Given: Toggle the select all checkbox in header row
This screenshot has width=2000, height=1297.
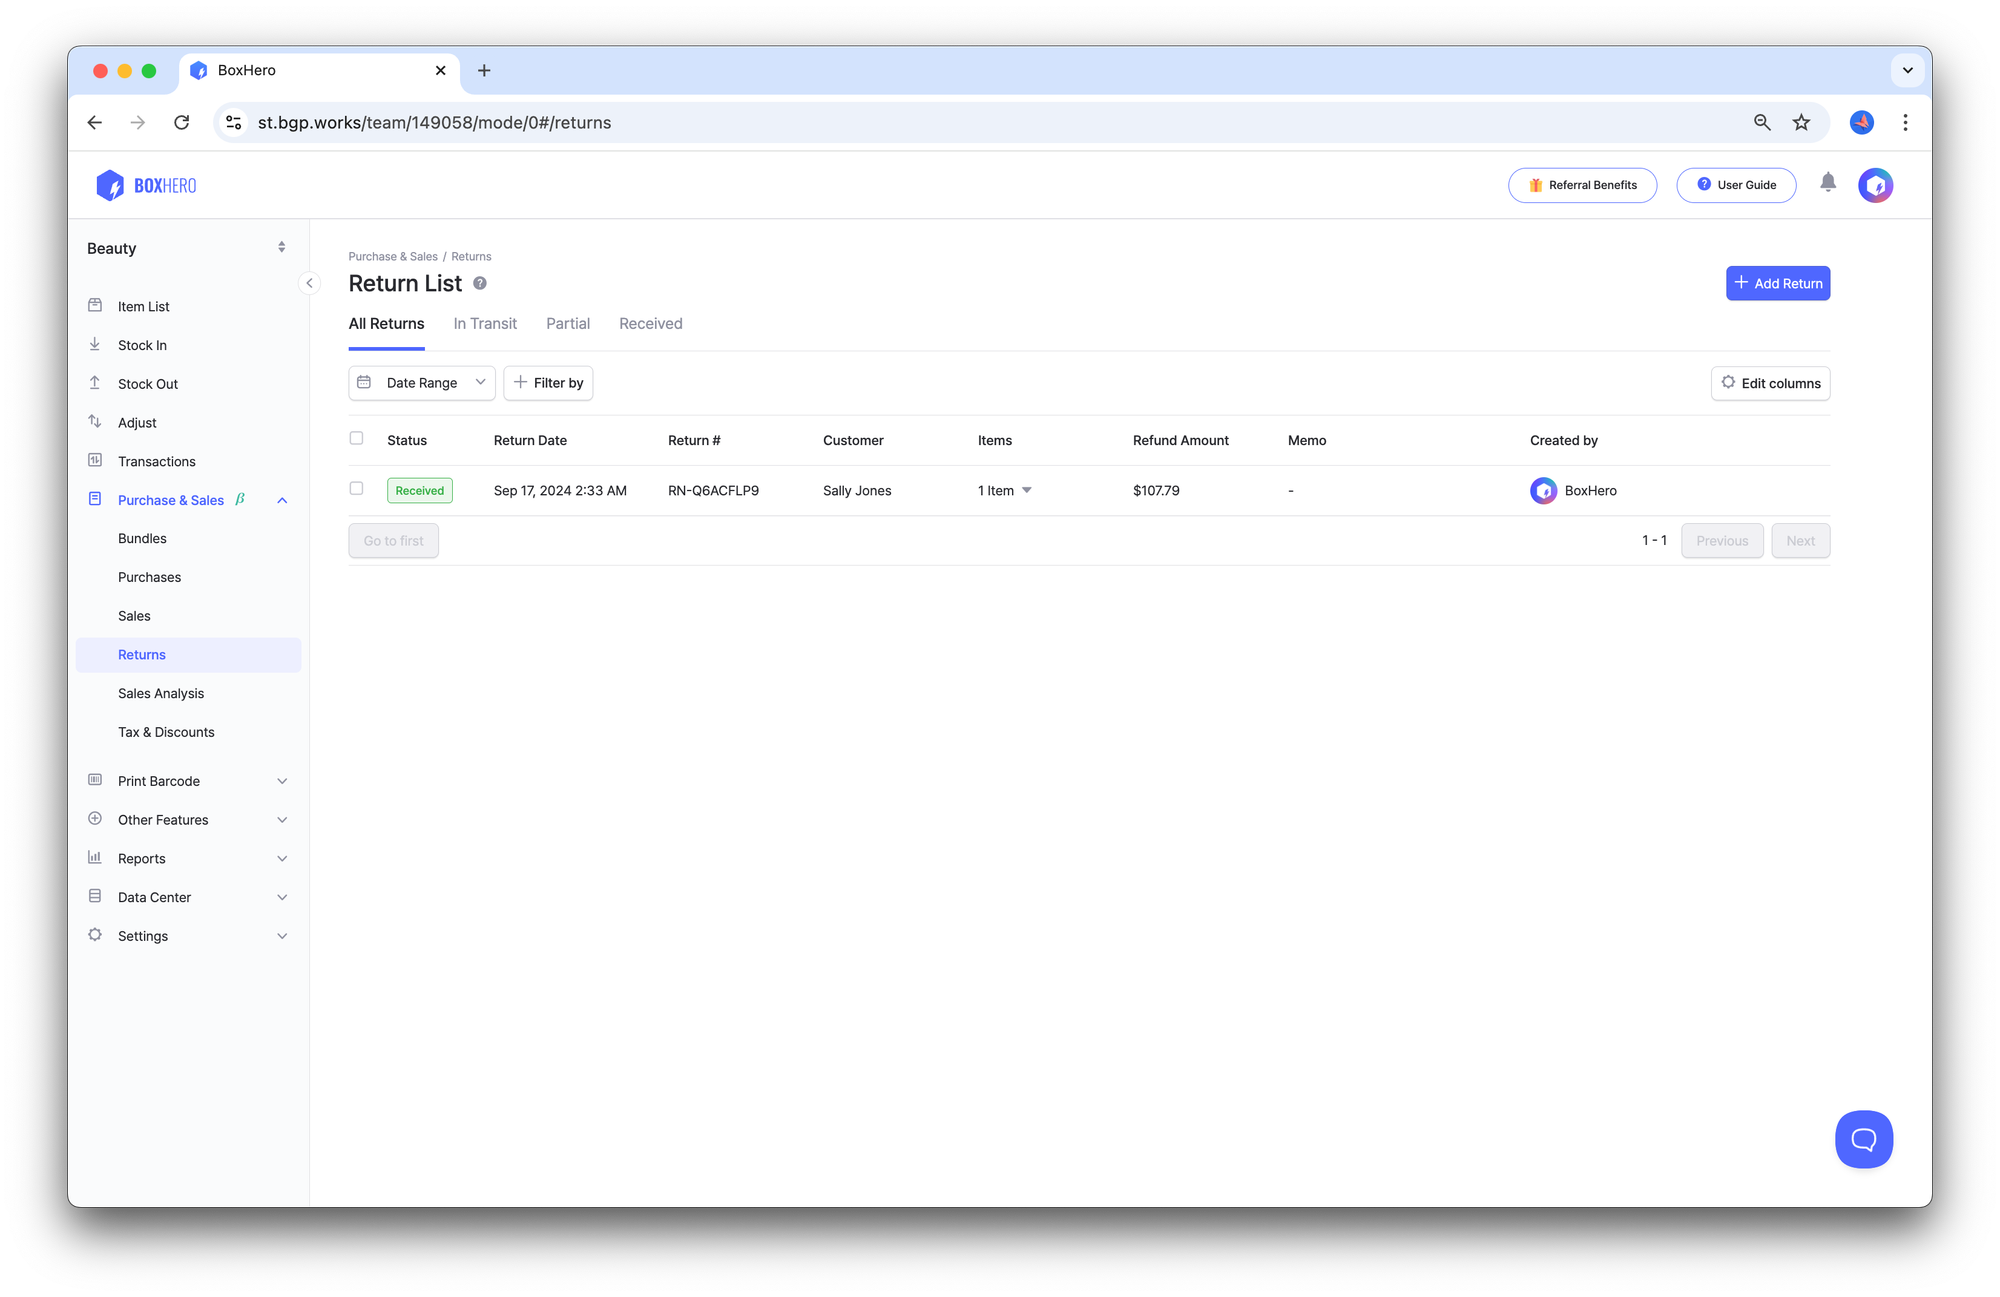Looking at the screenshot, I should click(x=357, y=439).
